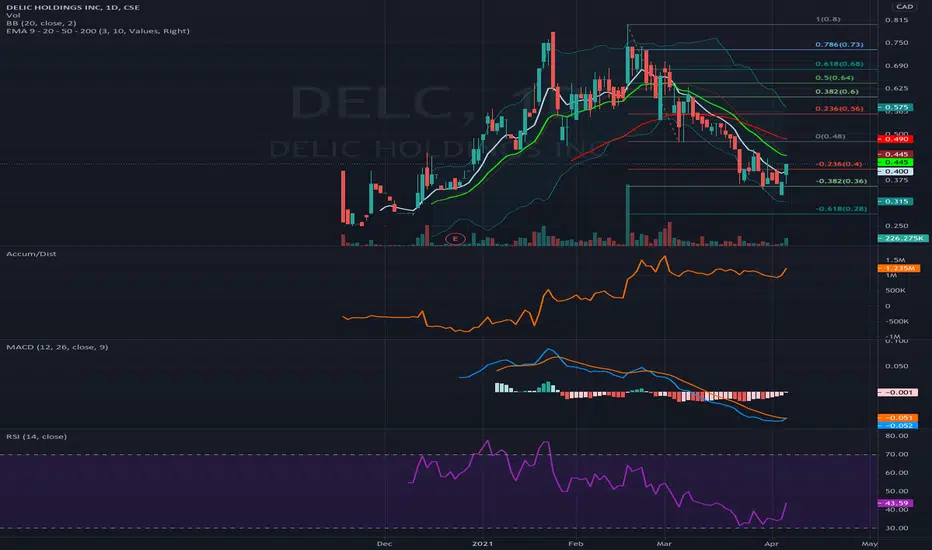Click 0.625 on the price scale
Image resolution: width=932 pixels, height=550 pixels.
pyautogui.click(x=896, y=88)
